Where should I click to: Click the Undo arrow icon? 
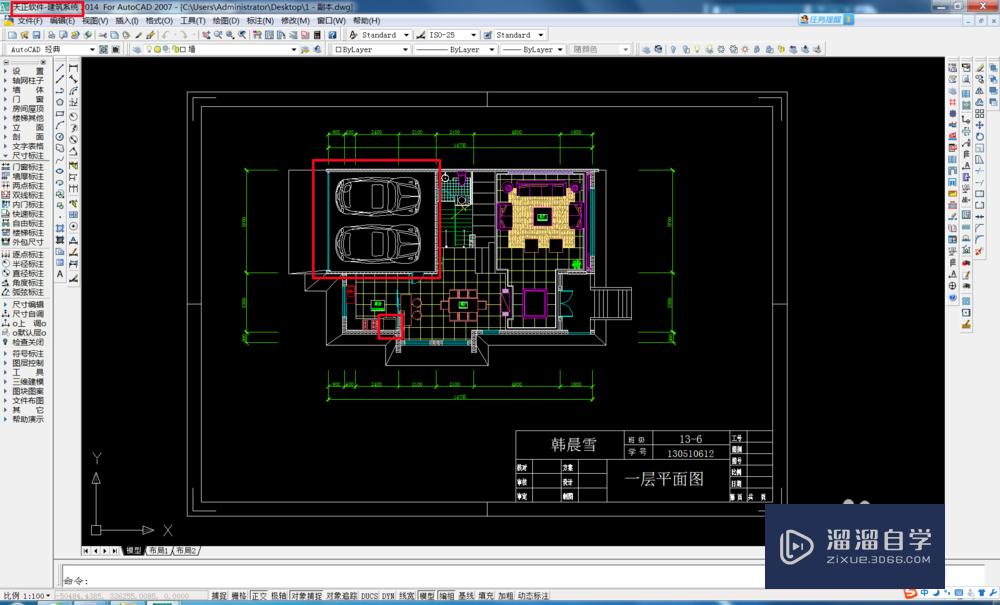[166, 35]
